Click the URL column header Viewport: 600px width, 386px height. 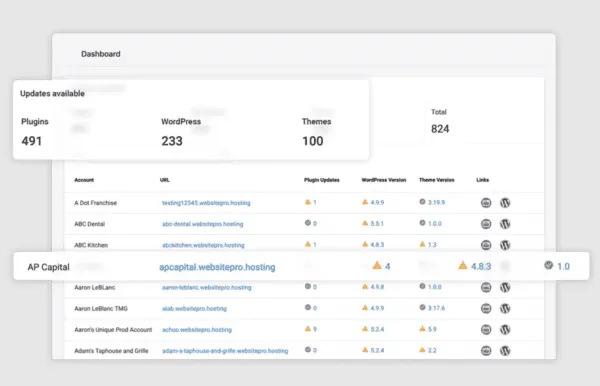165,180
